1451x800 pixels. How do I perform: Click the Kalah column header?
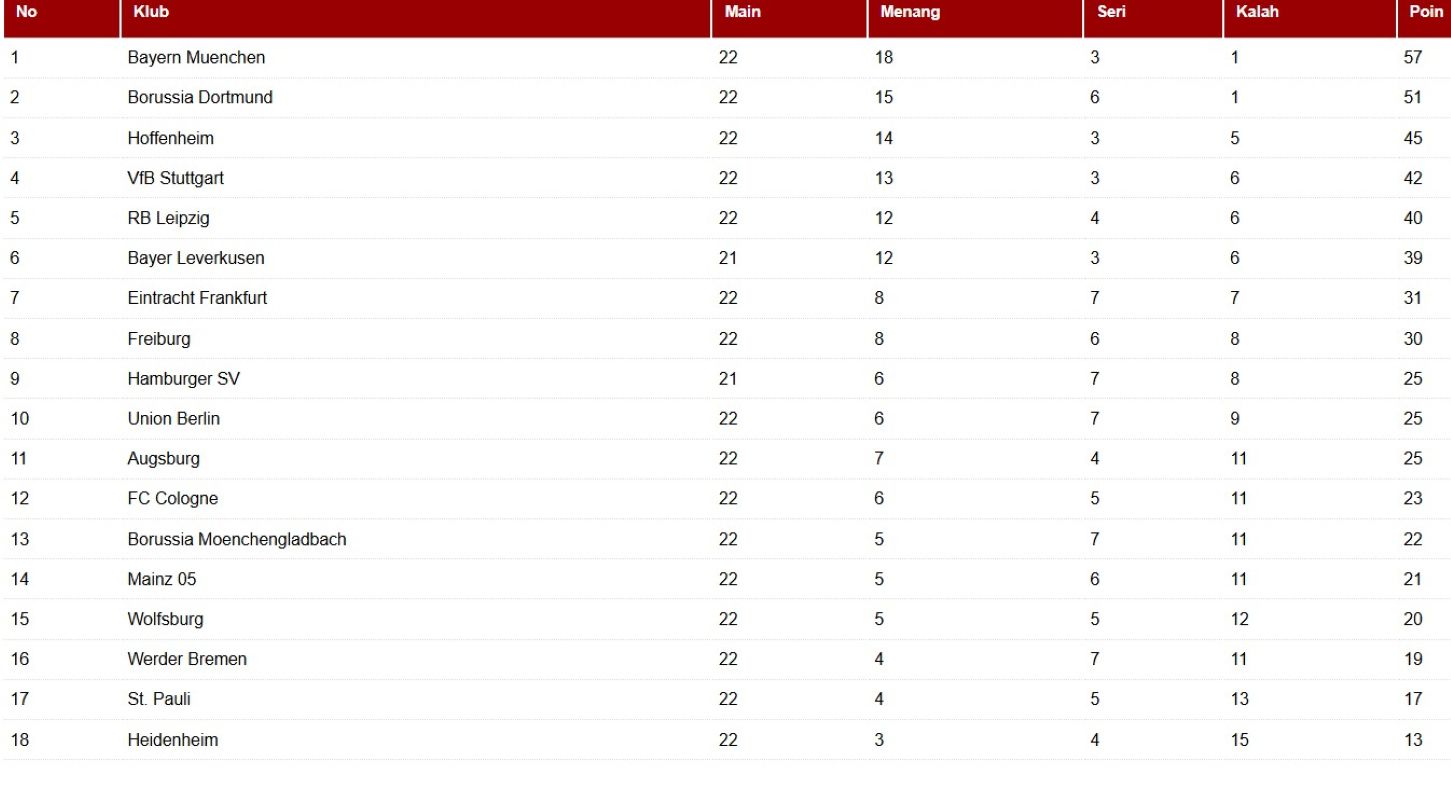[1257, 12]
